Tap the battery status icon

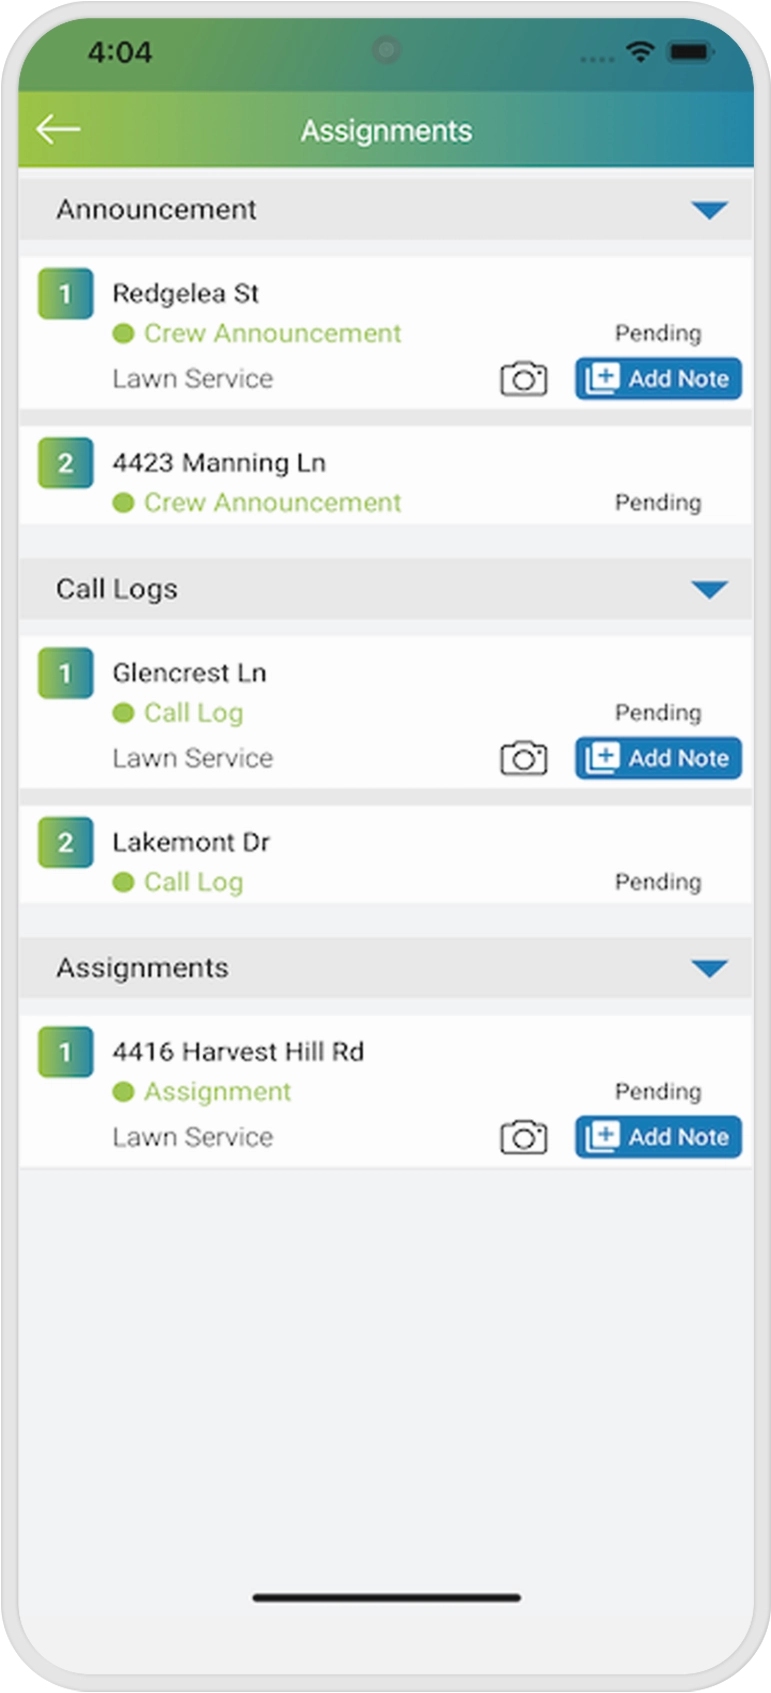click(690, 52)
